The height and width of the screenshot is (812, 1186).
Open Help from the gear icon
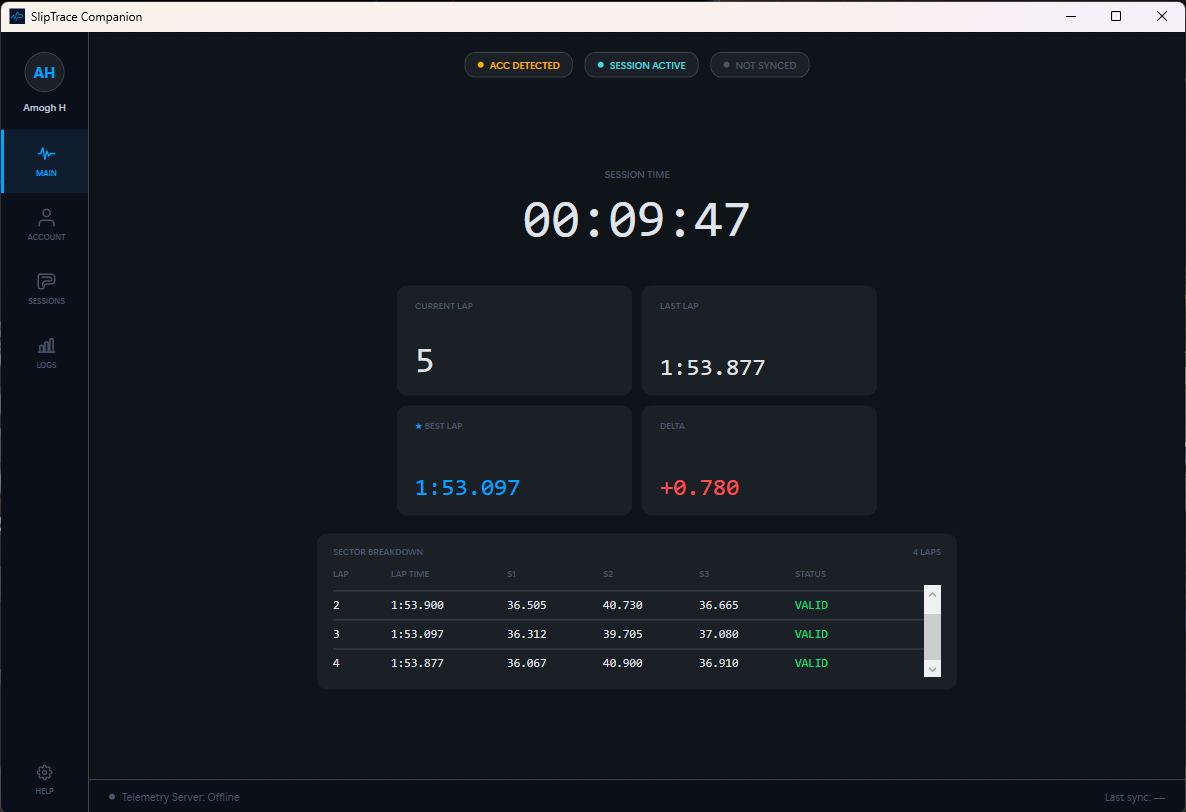pyautogui.click(x=45, y=779)
